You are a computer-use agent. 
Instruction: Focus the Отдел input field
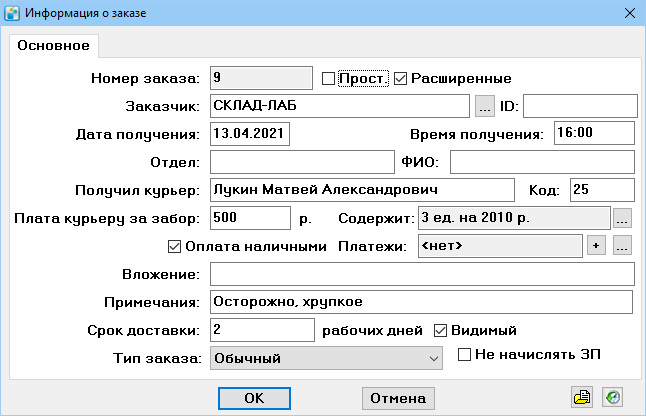pyautogui.click(x=302, y=162)
